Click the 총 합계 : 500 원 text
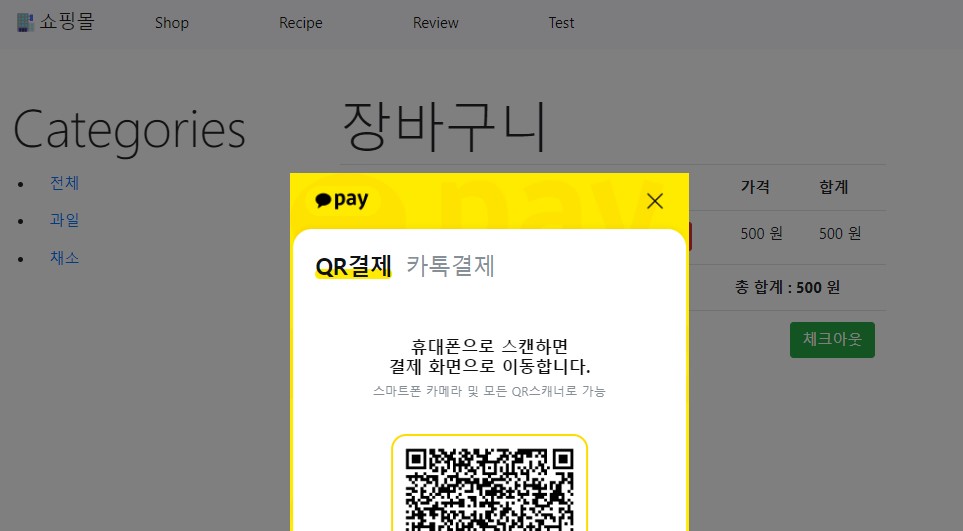963x531 pixels. tap(787, 287)
